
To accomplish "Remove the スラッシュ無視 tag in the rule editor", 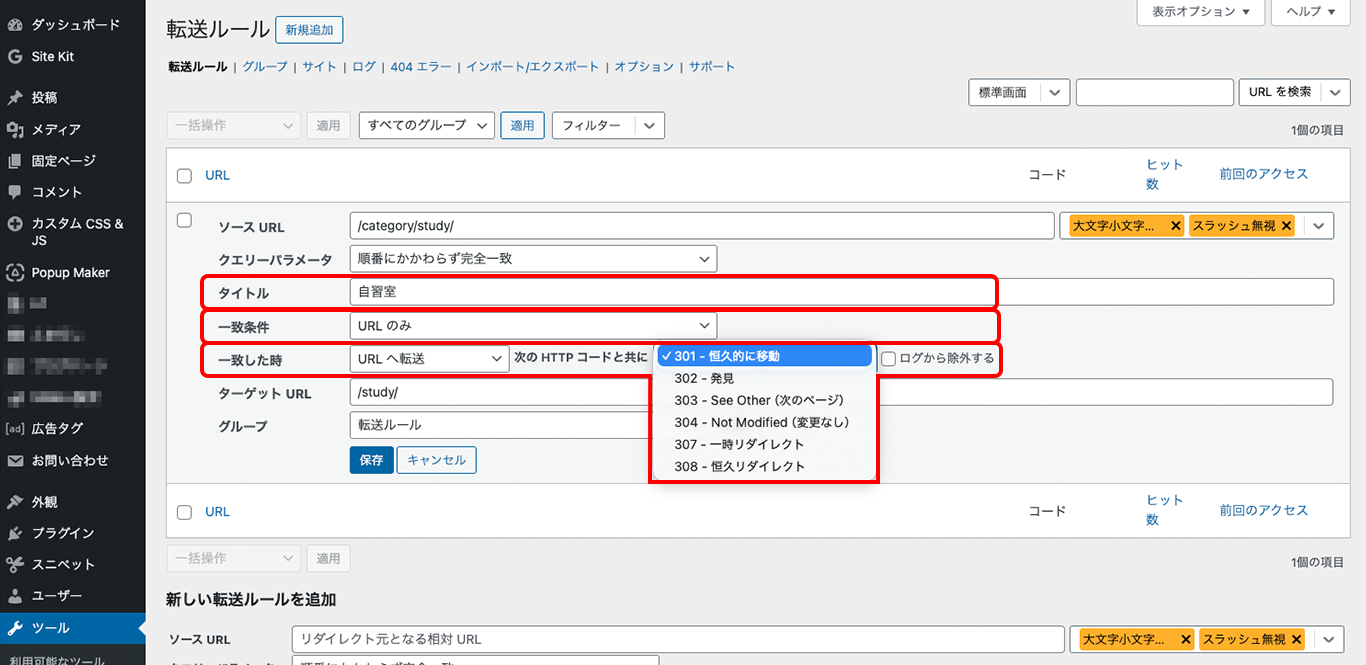I will 1286,226.
